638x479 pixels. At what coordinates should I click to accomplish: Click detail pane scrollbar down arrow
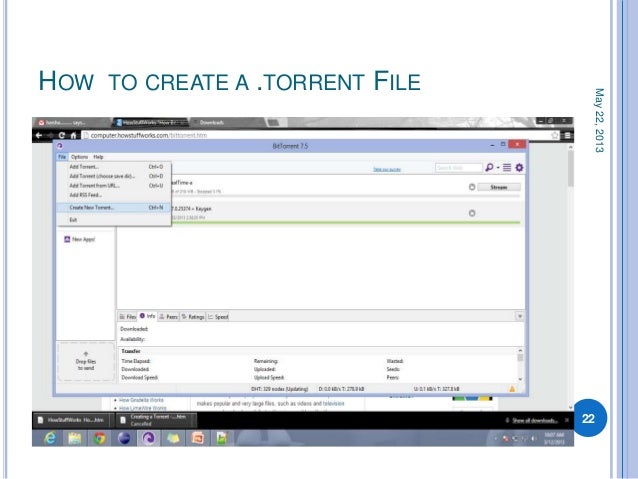point(520,379)
